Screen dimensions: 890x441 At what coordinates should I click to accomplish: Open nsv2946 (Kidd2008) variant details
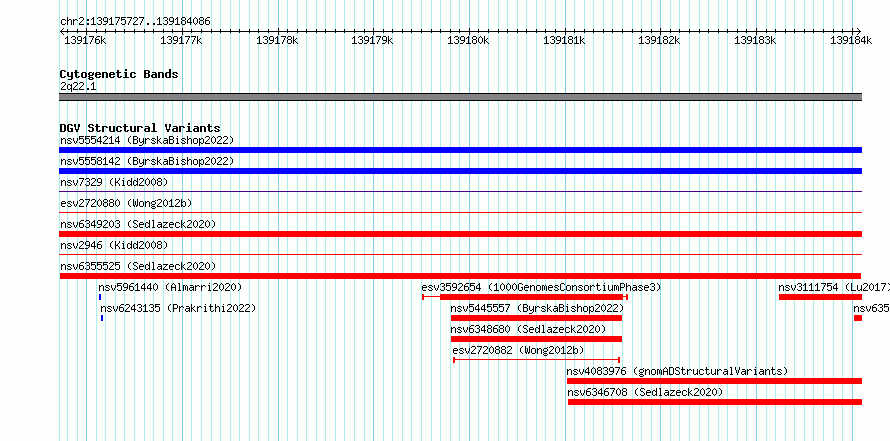pos(114,245)
